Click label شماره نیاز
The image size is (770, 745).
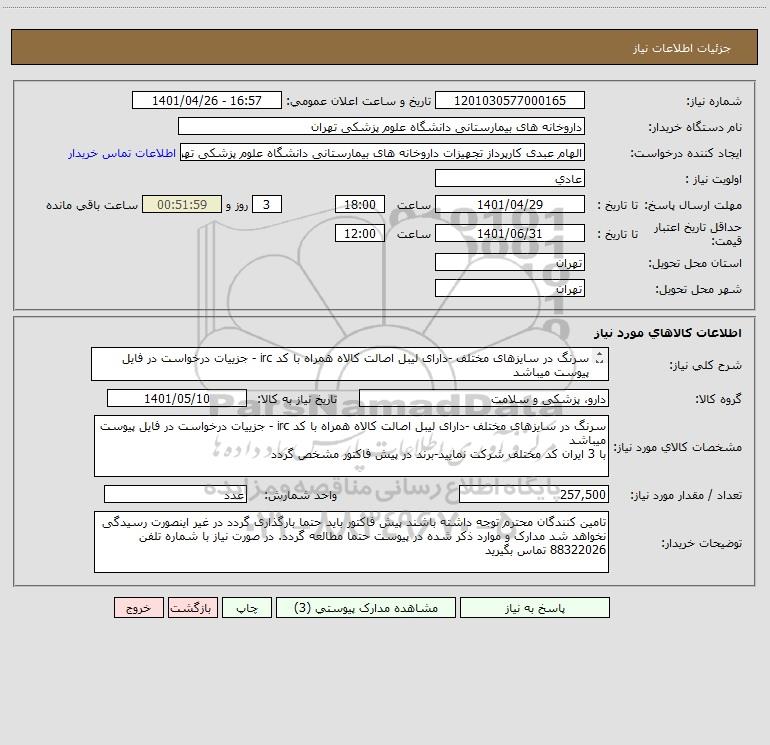tap(714, 101)
